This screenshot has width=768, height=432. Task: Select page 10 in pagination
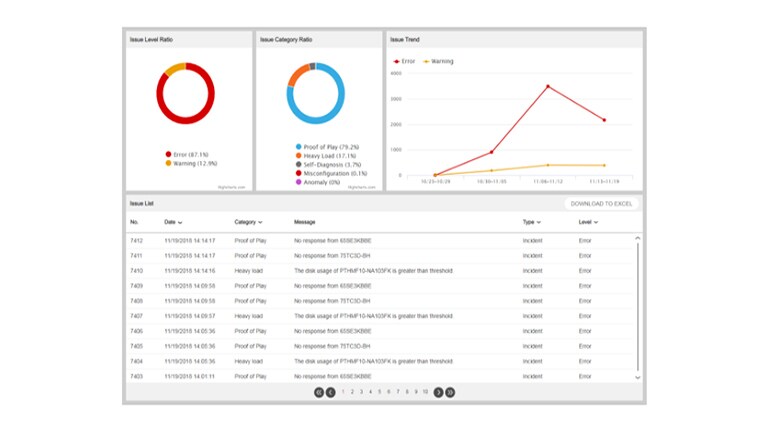[425, 392]
